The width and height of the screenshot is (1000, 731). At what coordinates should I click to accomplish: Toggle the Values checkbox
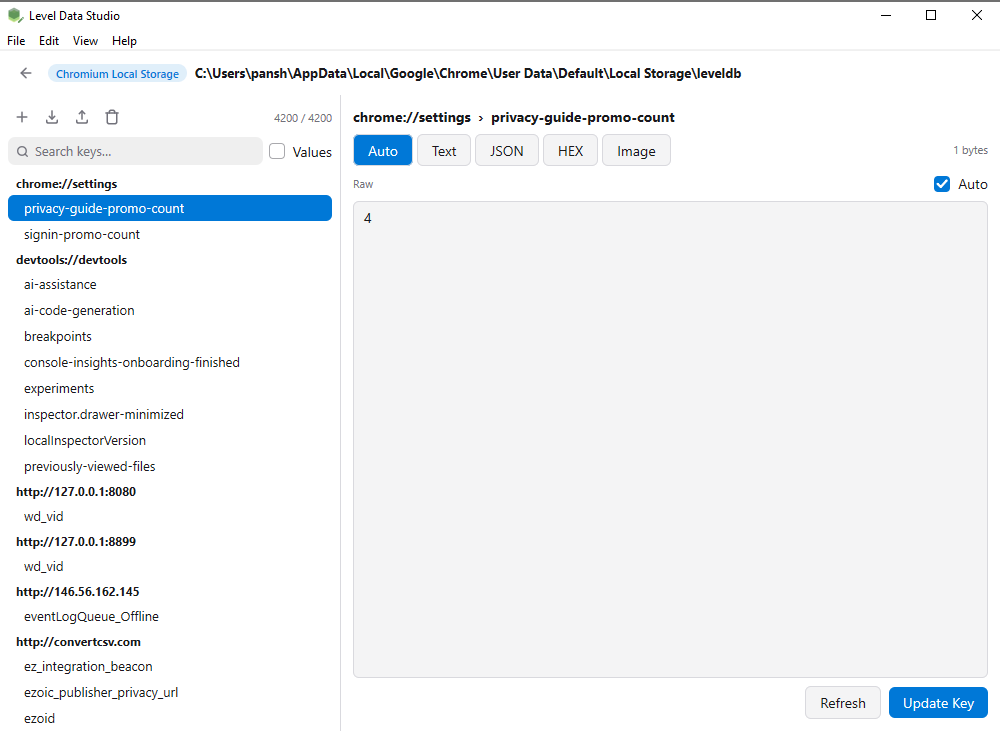pyautogui.click(x=277, y=151)
